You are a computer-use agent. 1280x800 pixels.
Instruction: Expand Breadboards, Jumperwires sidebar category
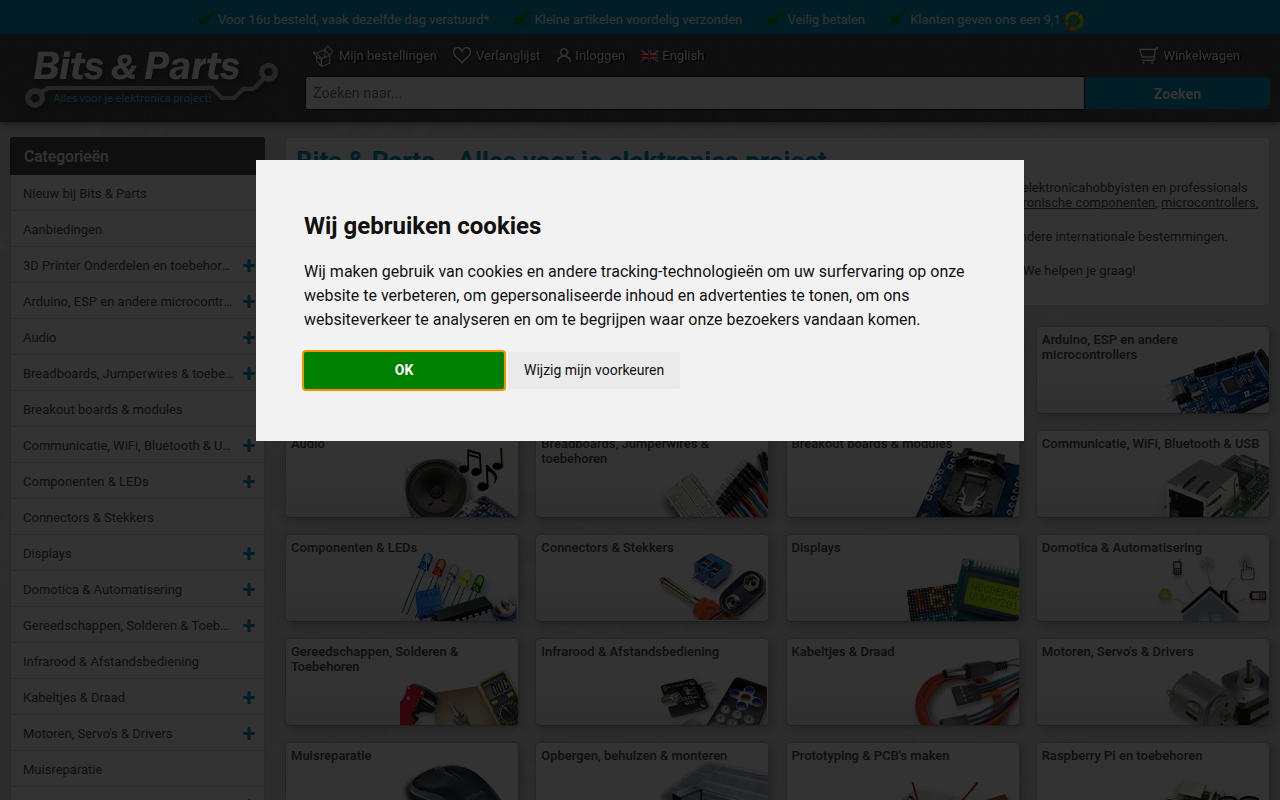click(x=249, y=374)
